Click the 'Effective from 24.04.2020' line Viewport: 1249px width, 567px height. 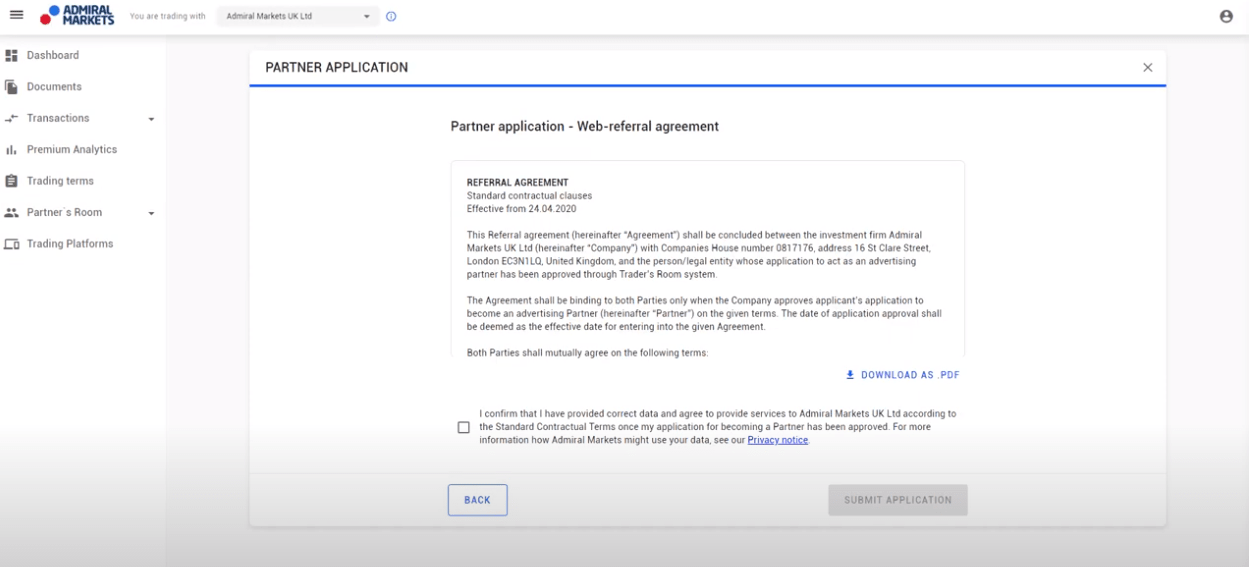tap(522, 209)
